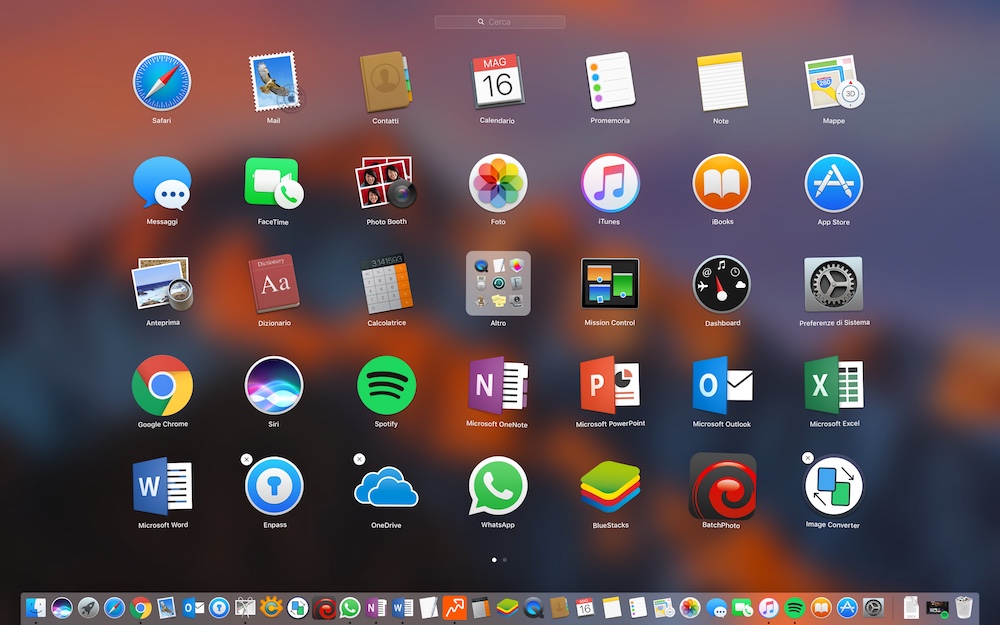The height and width of the screenshot is (625, 1000).
Task: Click the OneNote icon in the Dock
Action: coord(376,608)
